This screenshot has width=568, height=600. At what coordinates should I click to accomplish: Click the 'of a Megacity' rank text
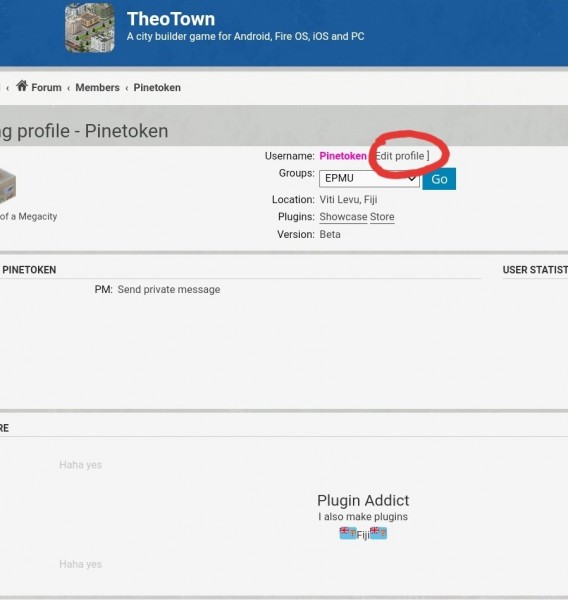pos(28,217)
